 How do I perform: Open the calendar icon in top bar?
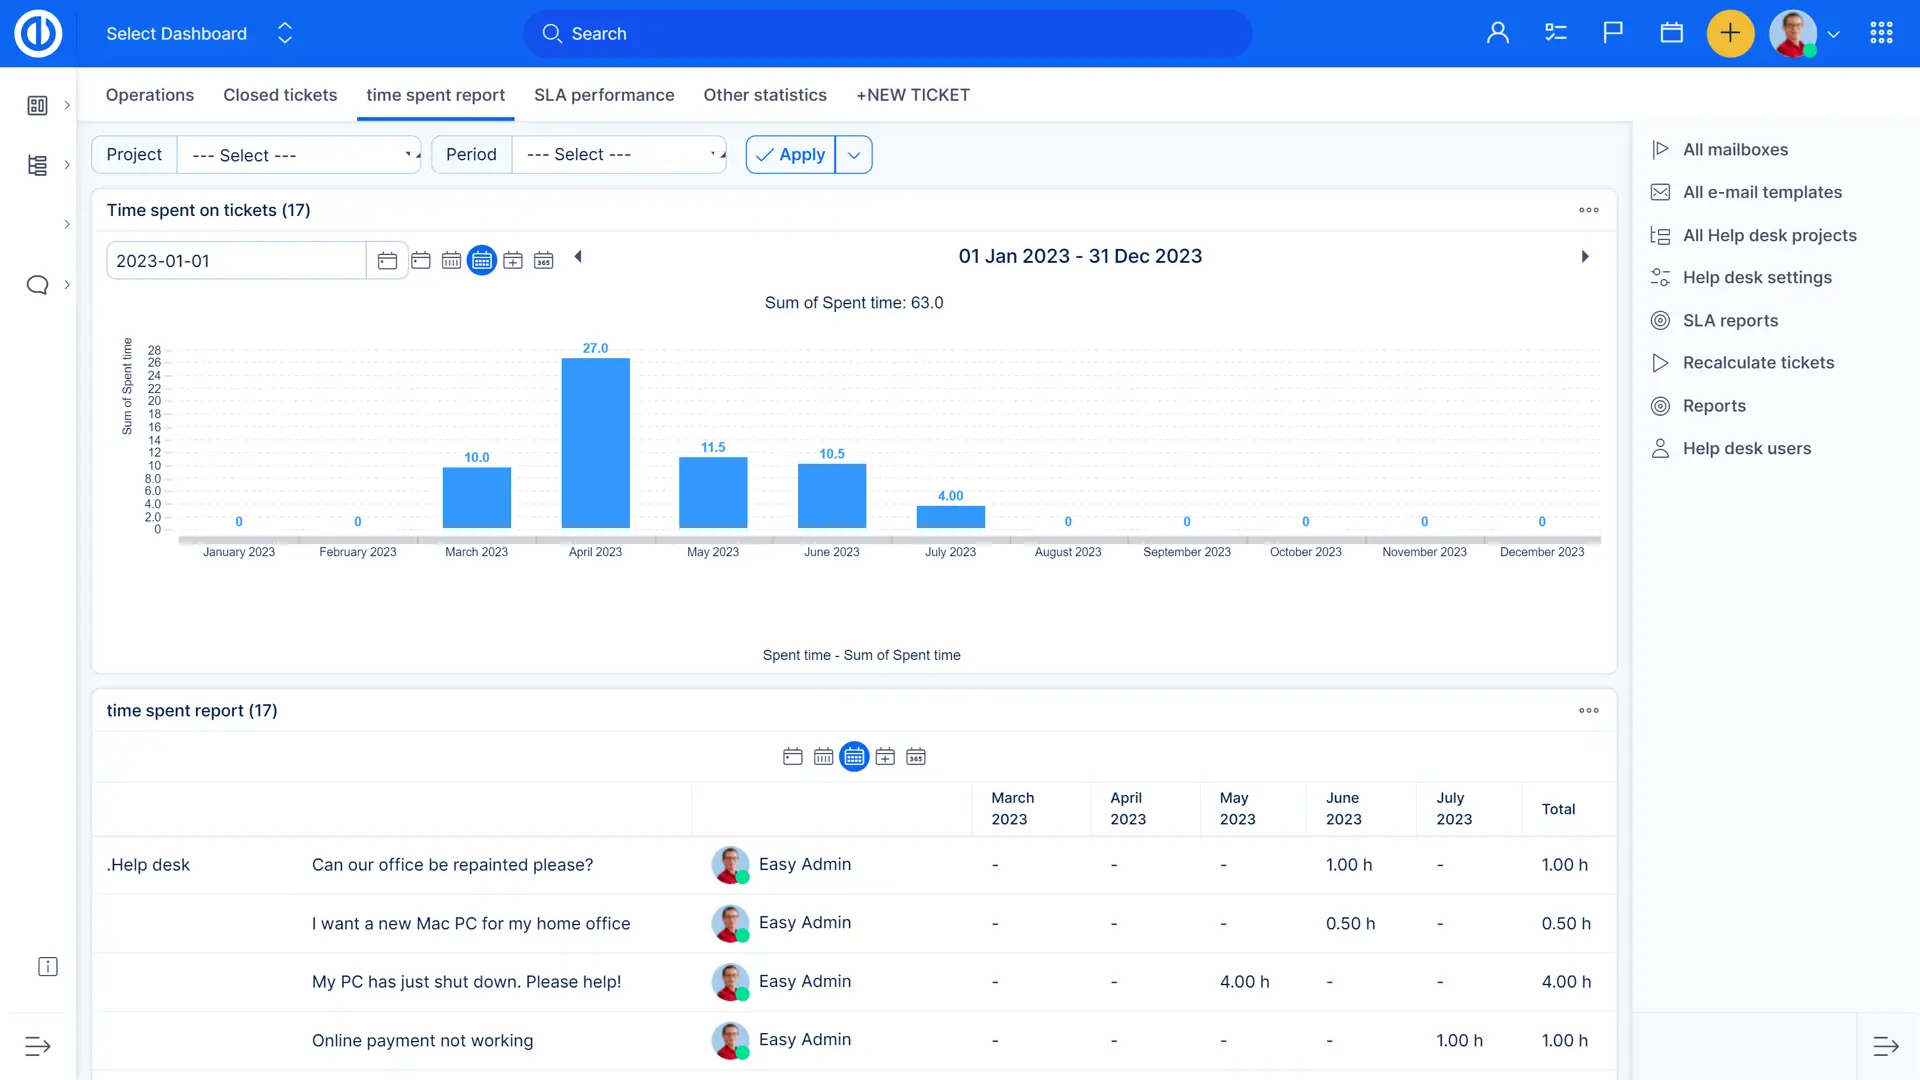(x=1671, y=33)
